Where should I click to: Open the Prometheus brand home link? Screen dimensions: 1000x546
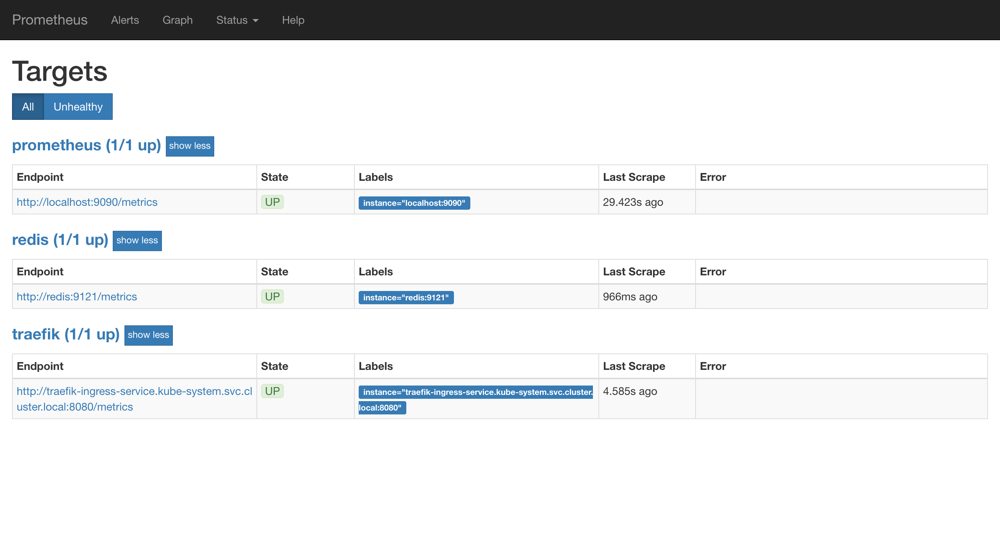pos(50,20)
